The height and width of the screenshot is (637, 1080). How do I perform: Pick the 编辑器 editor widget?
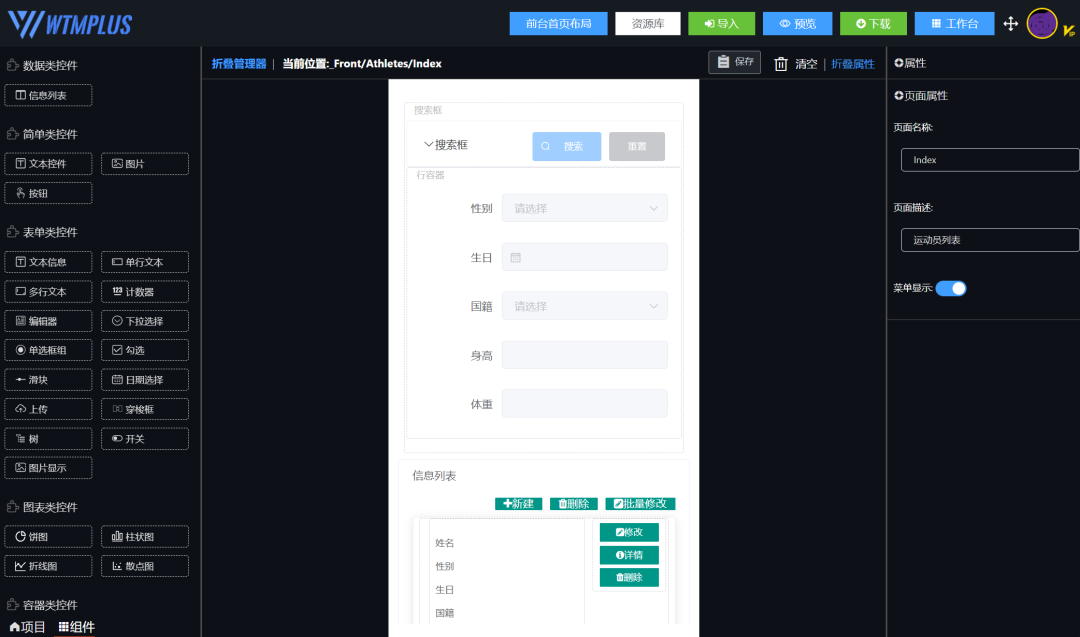pyautogui.click(x=48, y=320)
